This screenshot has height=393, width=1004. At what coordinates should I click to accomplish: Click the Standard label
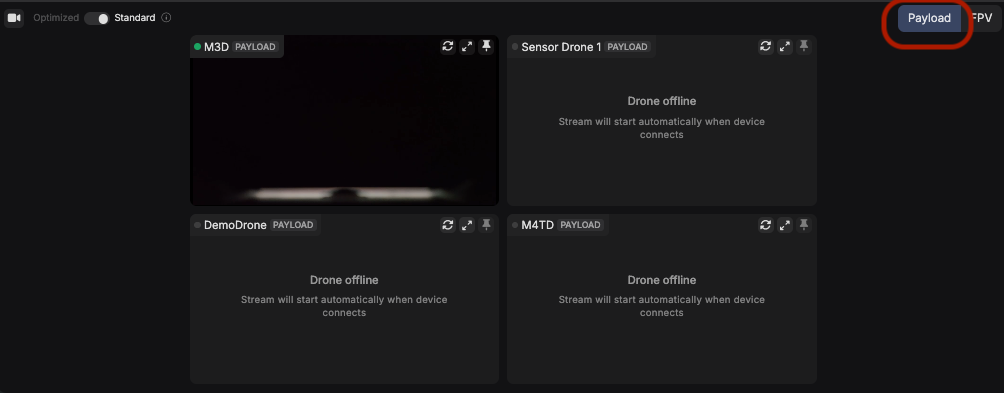(134, 18)
